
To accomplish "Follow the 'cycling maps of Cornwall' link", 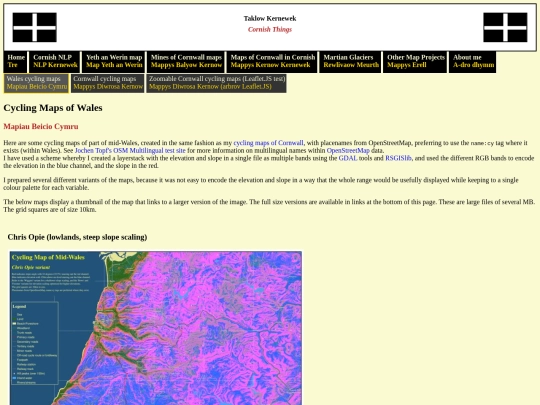I will (269, 143).
